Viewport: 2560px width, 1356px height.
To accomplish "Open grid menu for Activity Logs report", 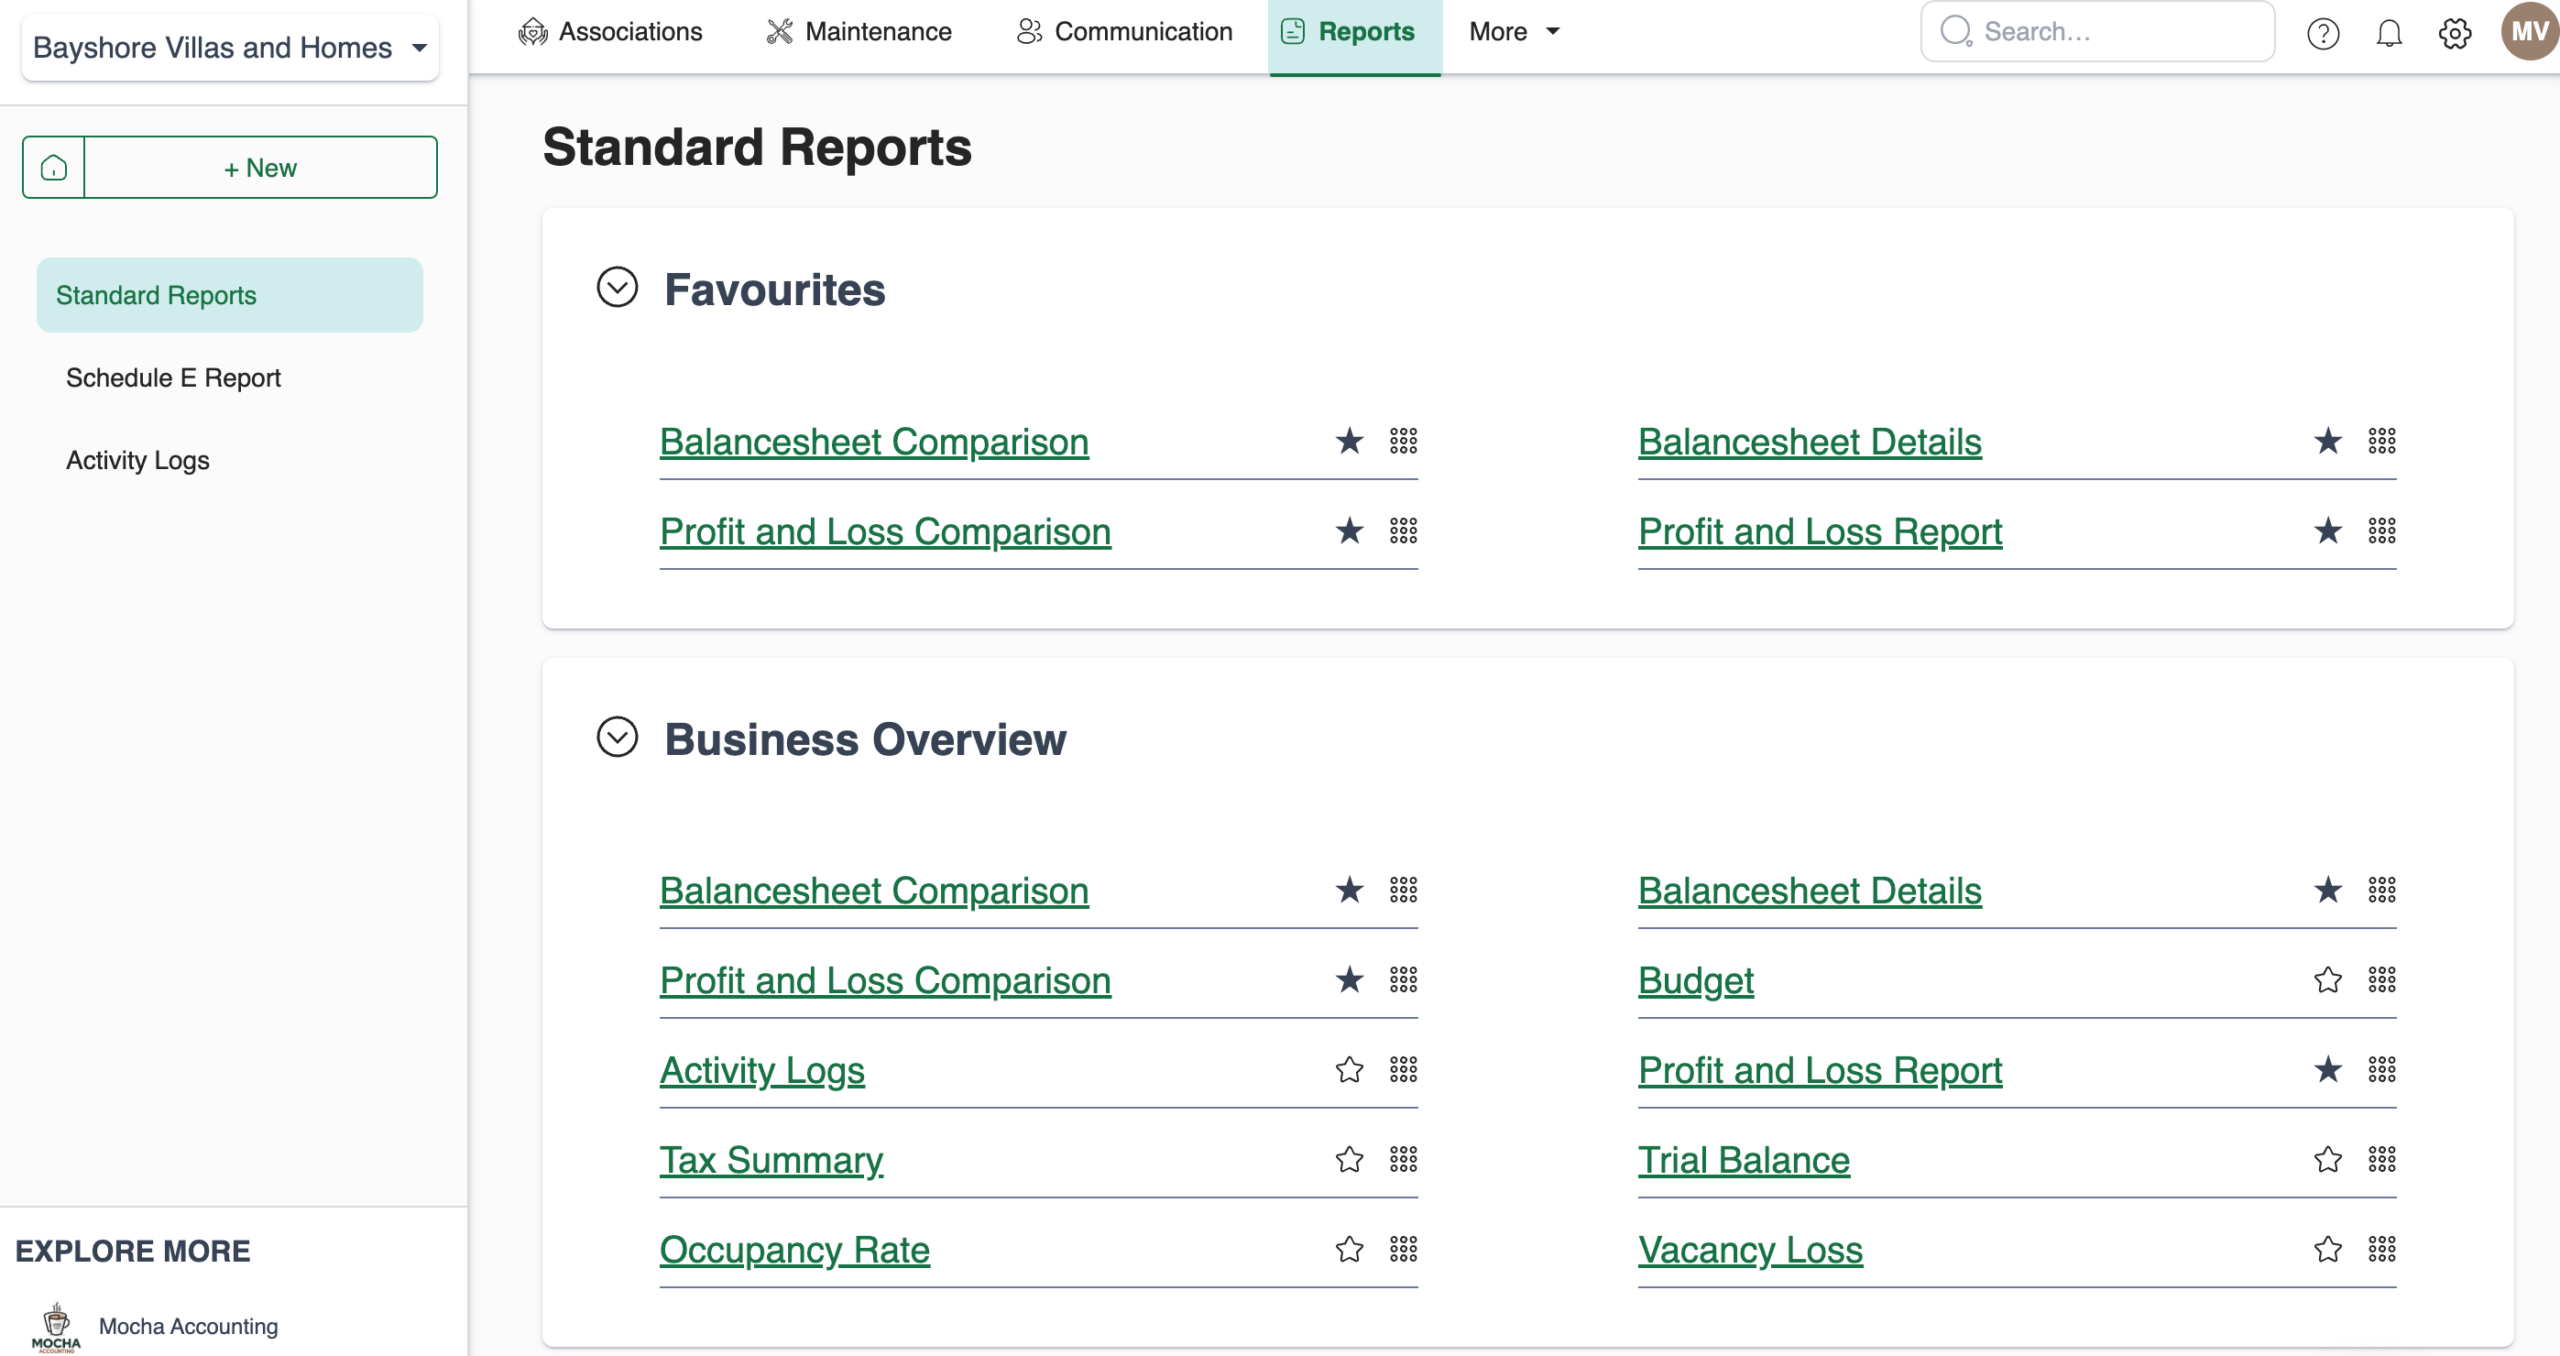I will coord(1403,1070).
